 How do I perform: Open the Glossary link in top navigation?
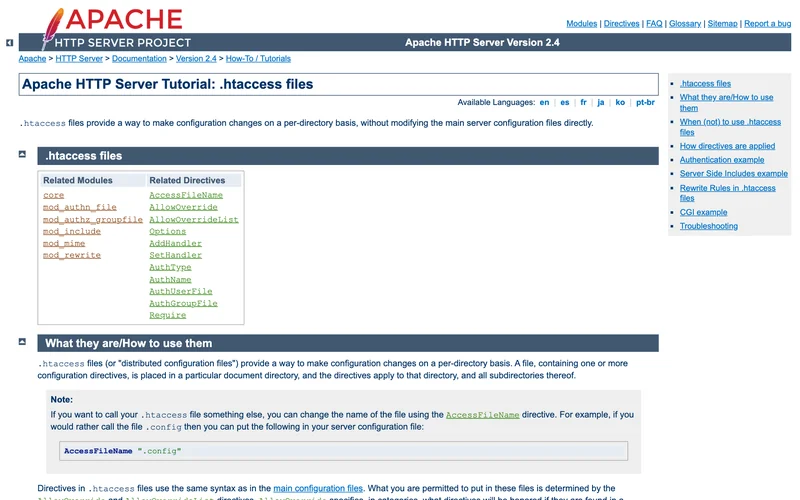[685, 23]
